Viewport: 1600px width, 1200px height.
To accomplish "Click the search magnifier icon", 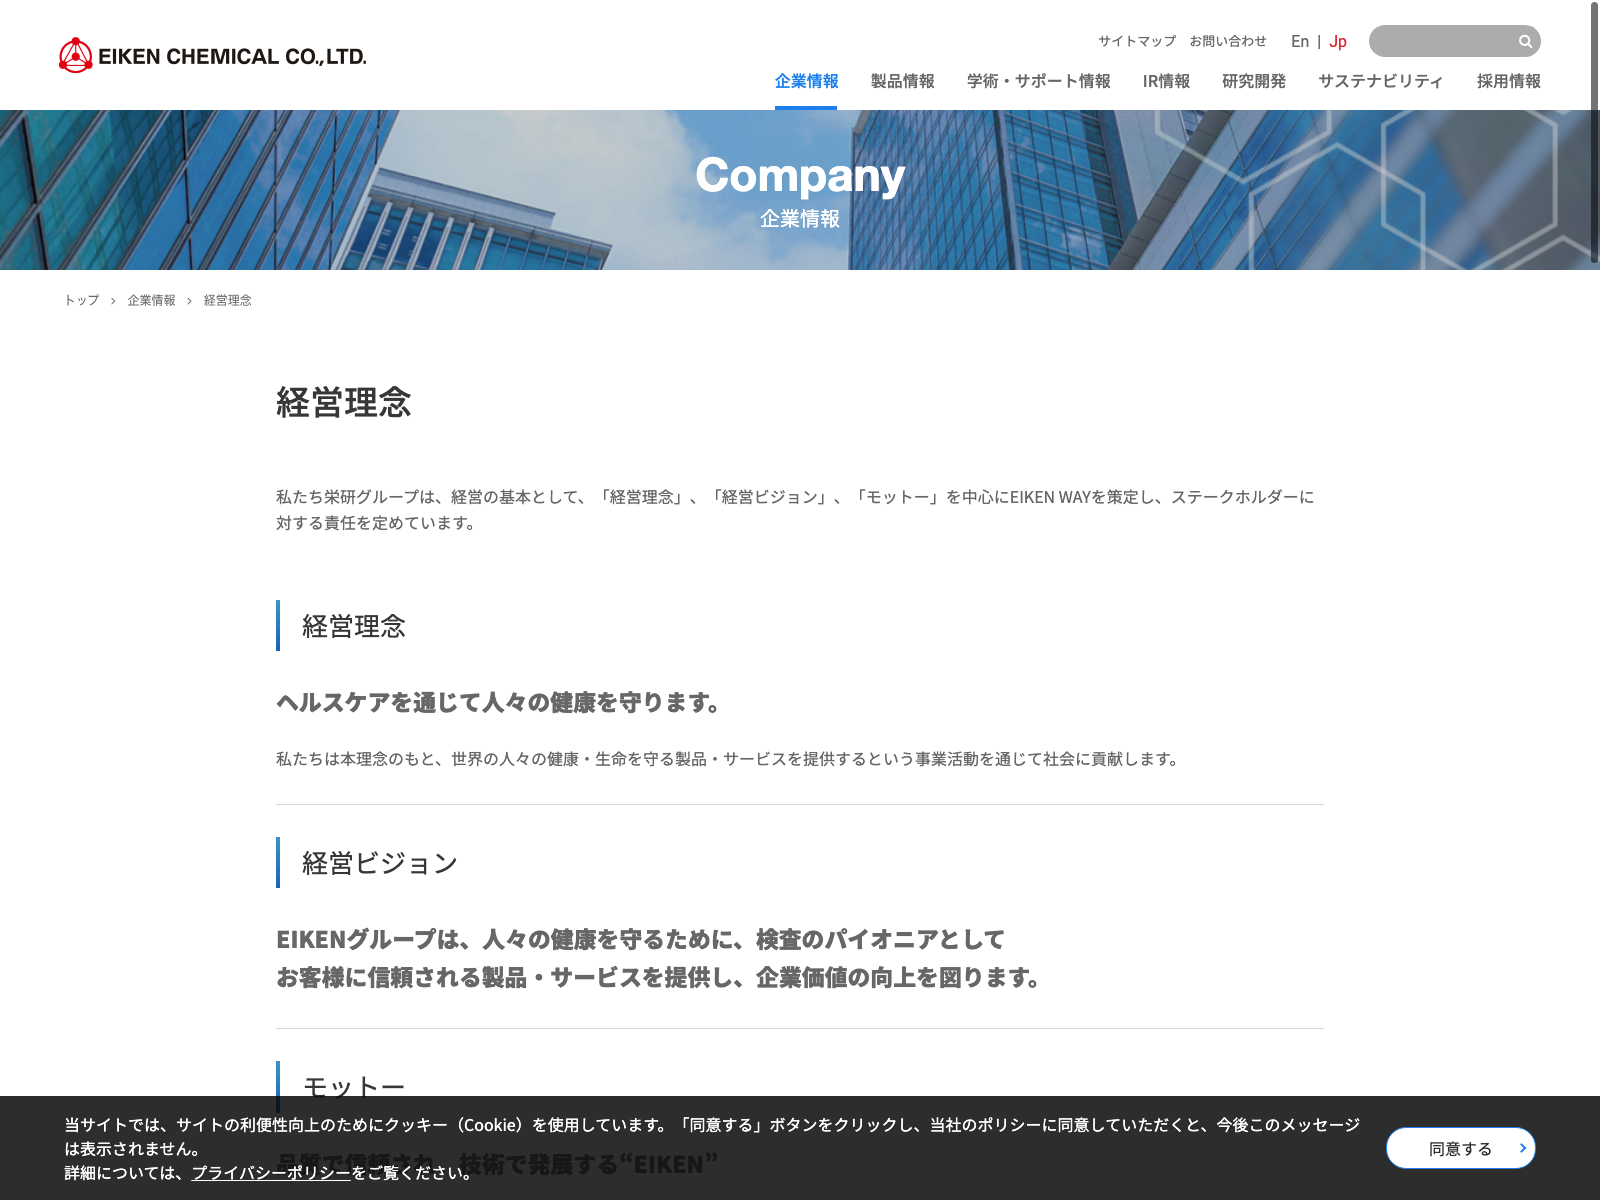I will click(x=1525, y=41).
